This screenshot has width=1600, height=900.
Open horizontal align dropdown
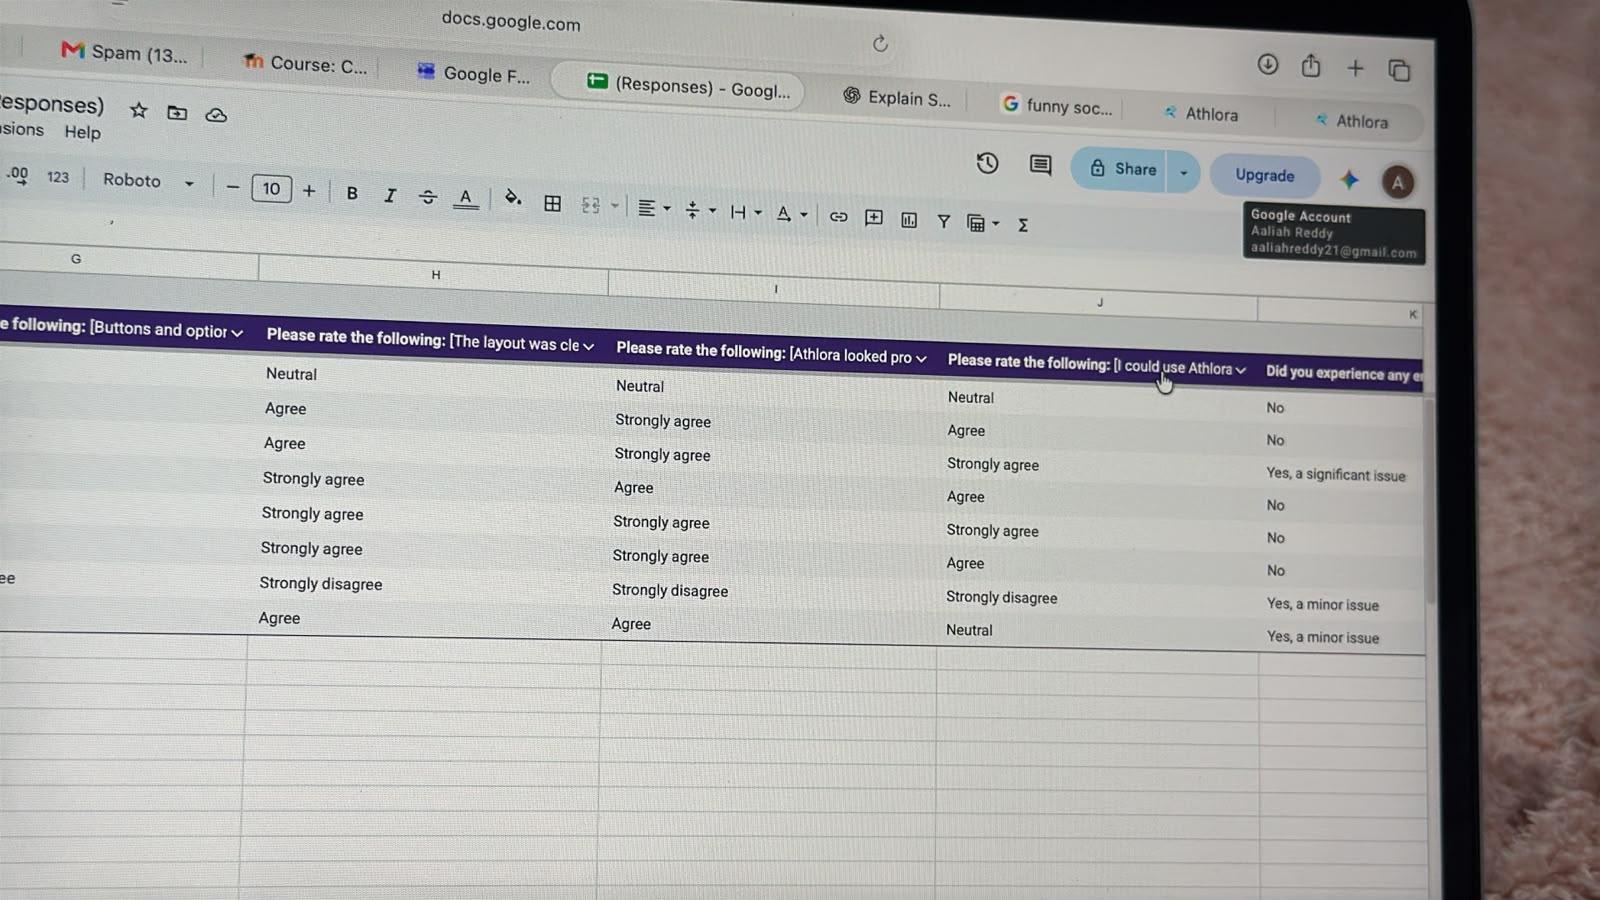[654, 208]
